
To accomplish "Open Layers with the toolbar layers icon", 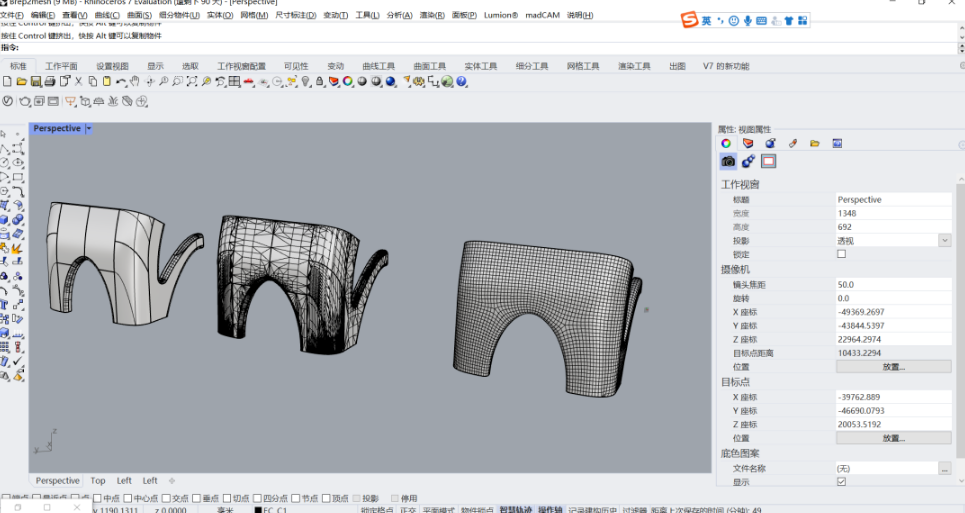I will (x=334, y=81).
